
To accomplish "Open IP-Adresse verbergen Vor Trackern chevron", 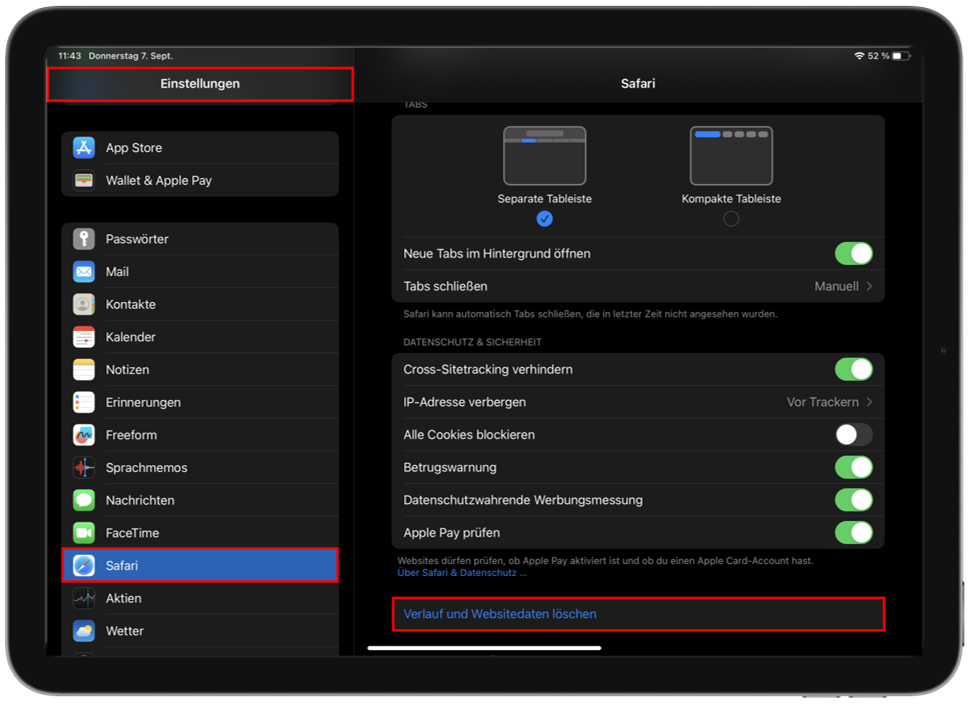I will click(x=869, y=402).
